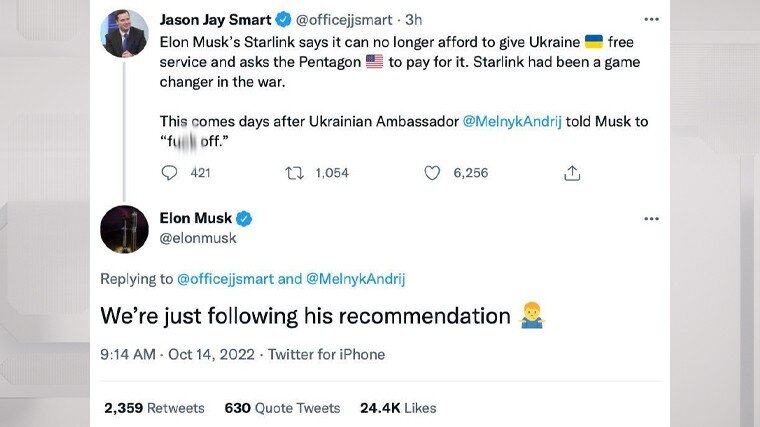Like Jason Jay Smart's tweet

tap(432, 173)
